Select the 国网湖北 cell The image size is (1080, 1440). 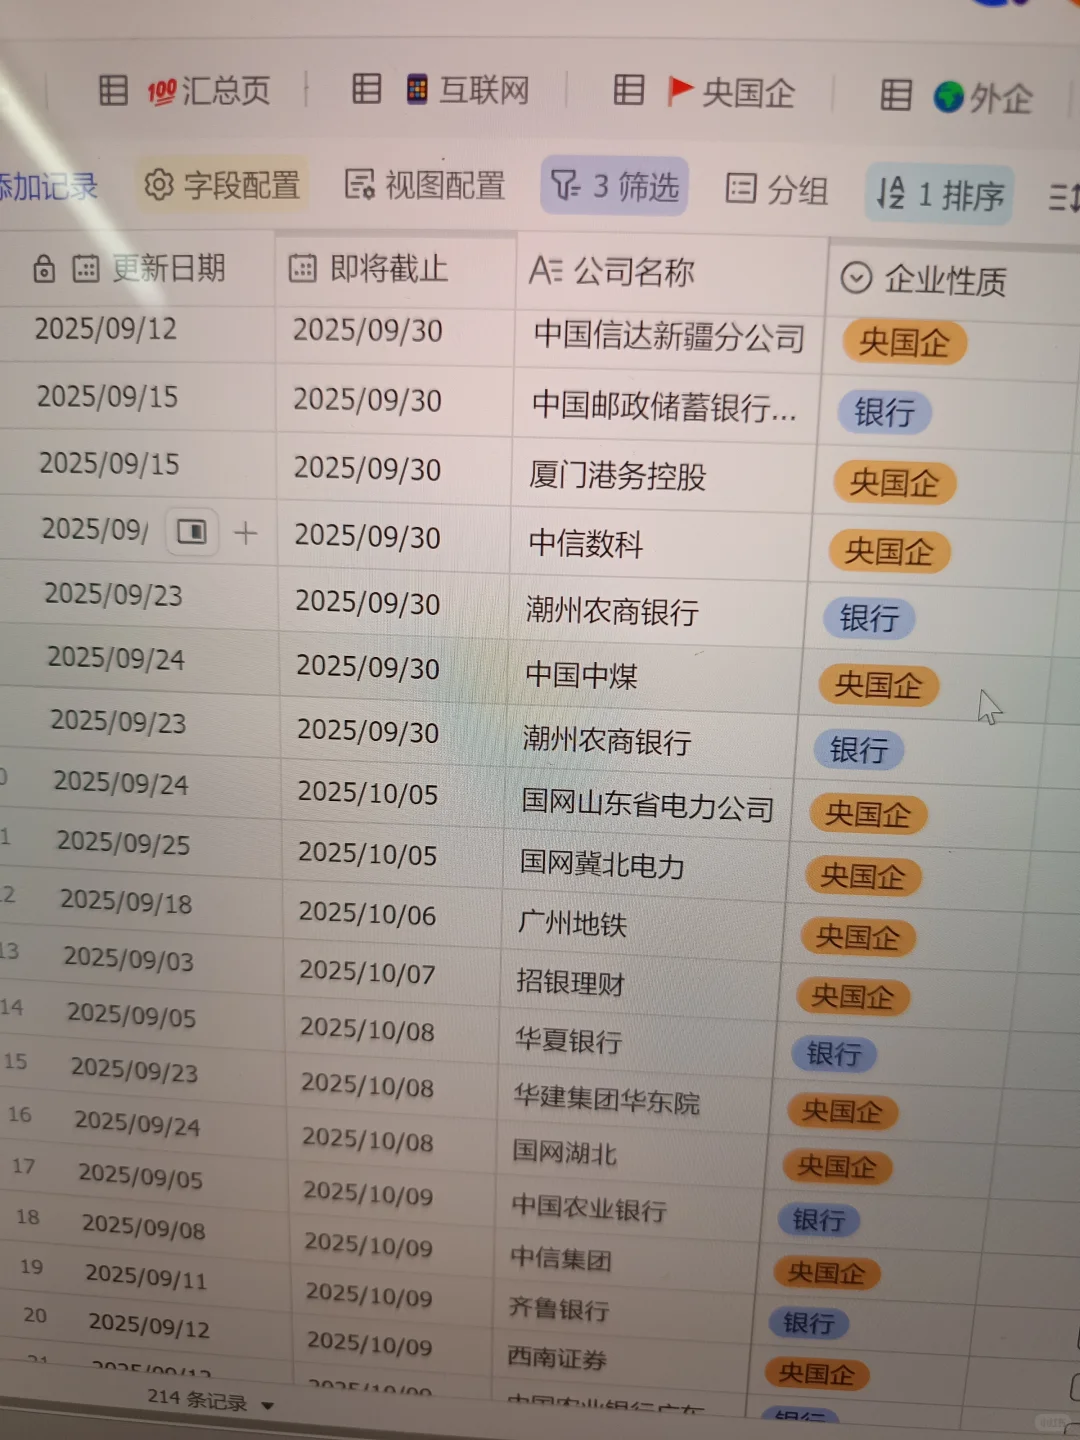pyautogui.click(x=631, y=1153)
